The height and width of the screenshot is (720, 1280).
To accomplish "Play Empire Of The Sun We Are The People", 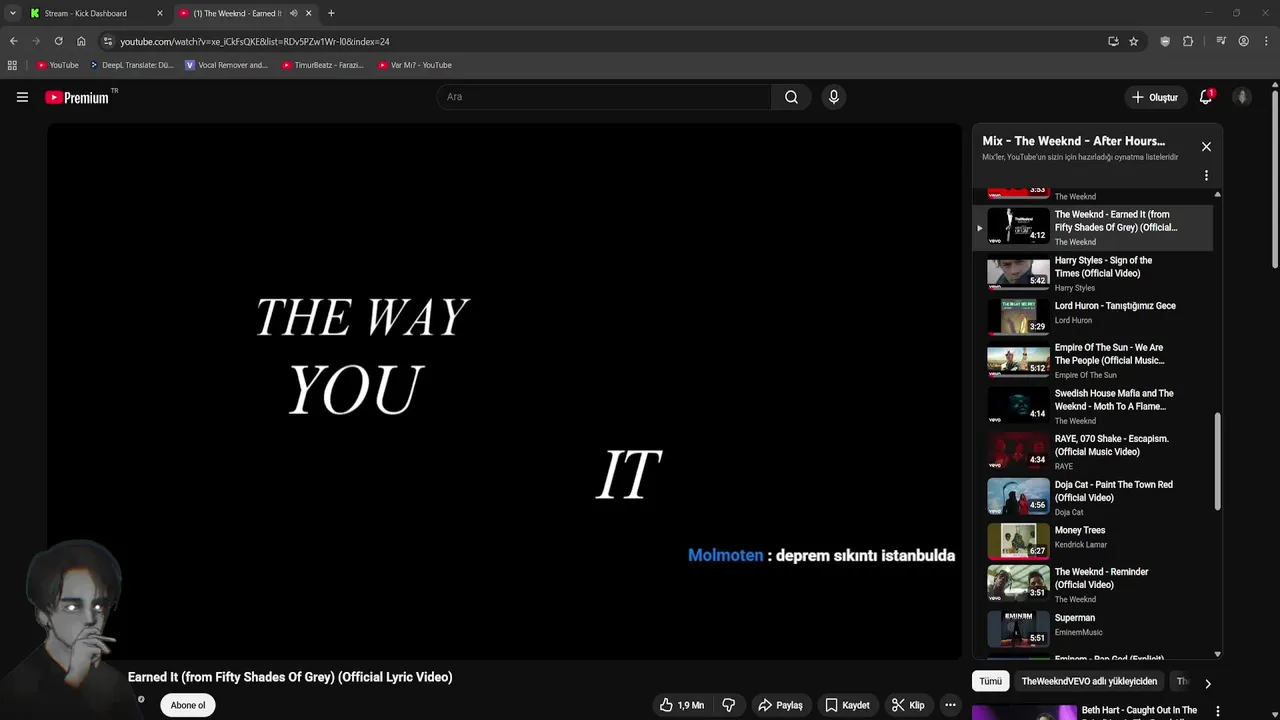I will click(1095, 361).
